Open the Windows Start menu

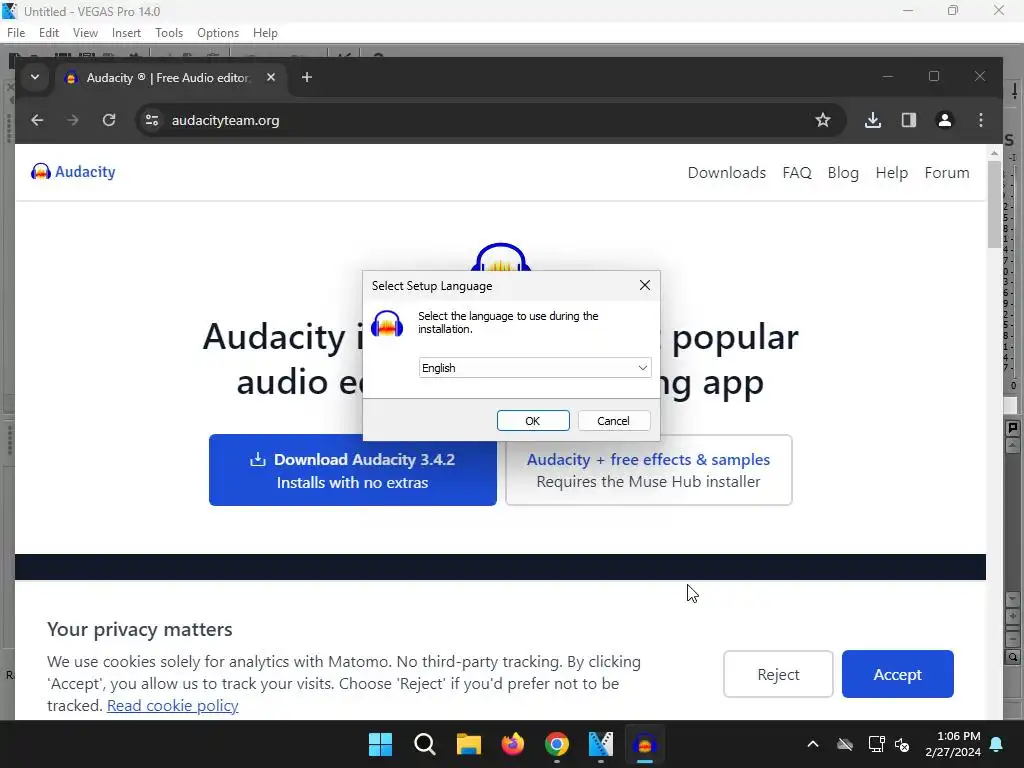coord(380,744)
